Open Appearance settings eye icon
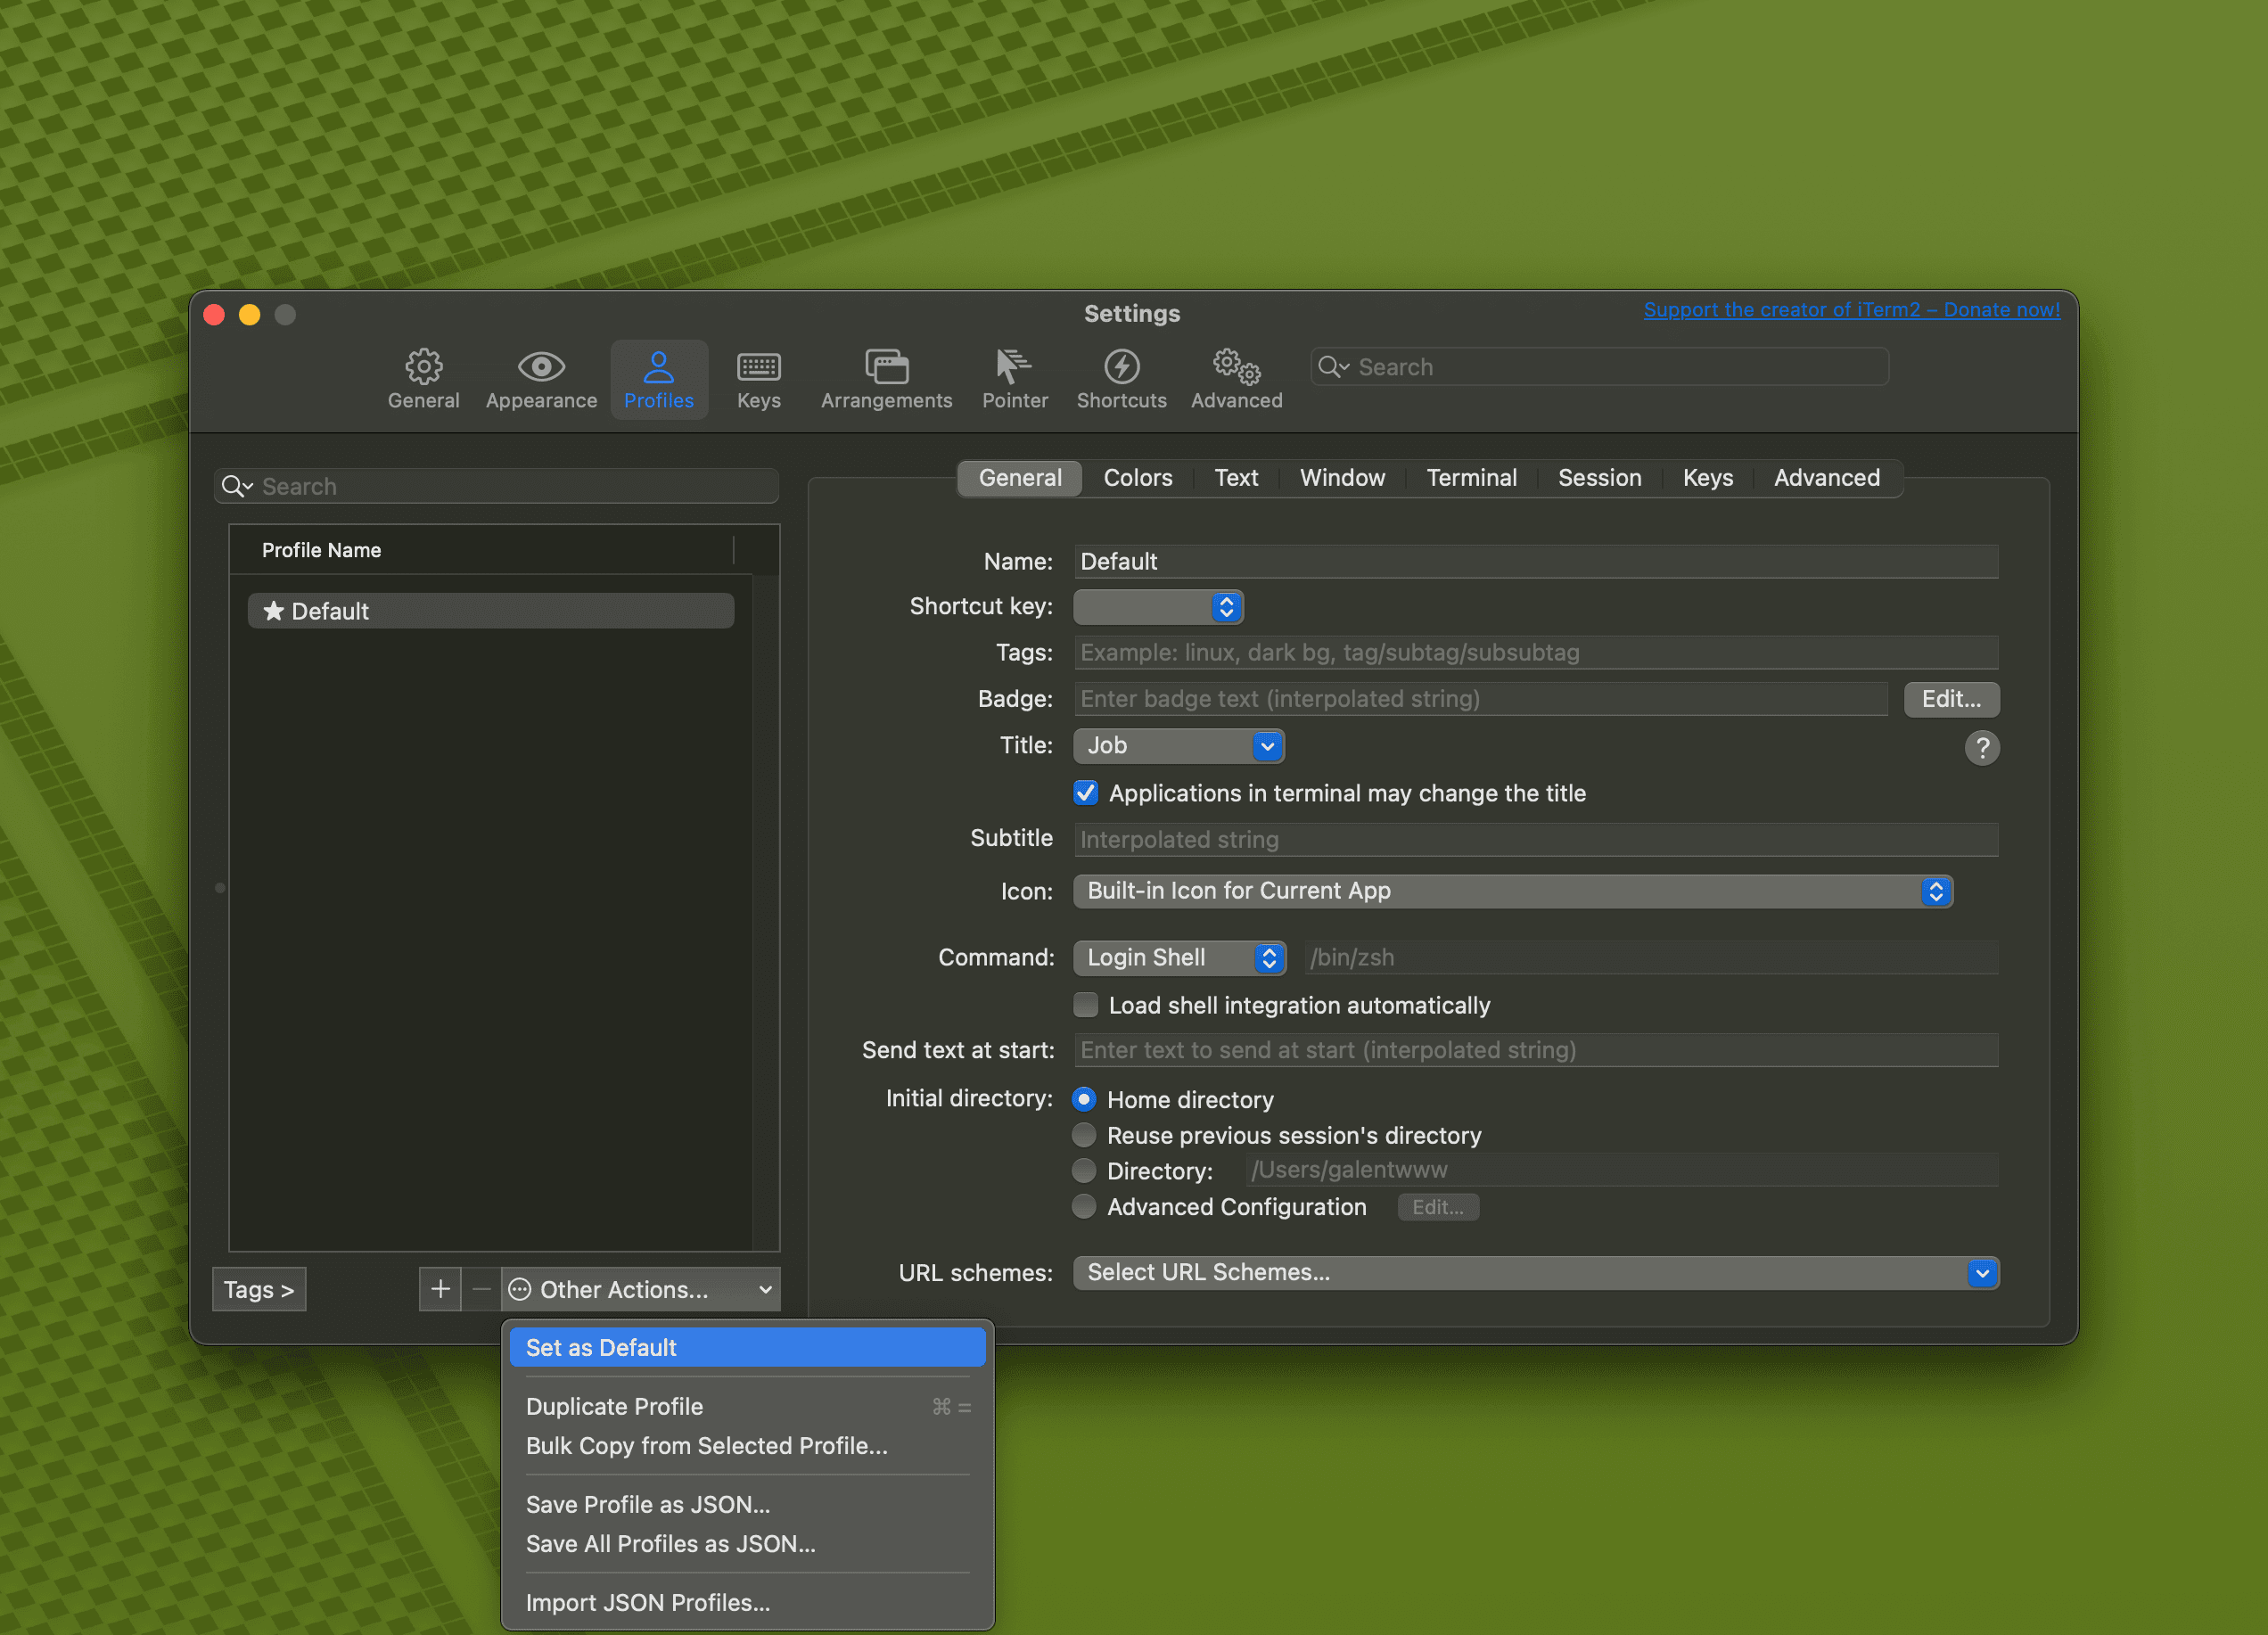This screenshot has height=1635, width=2268. click(x=541, y=368)
